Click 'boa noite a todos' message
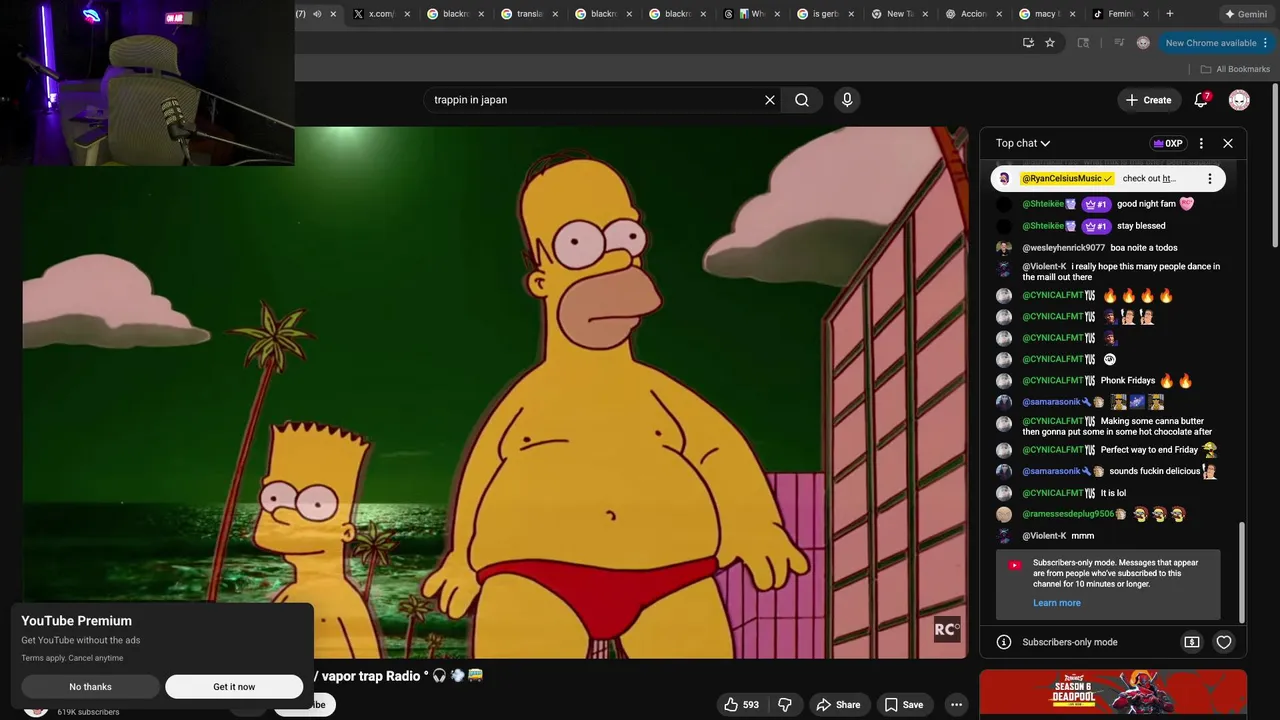1280x720 pixels. (1144, 248)
